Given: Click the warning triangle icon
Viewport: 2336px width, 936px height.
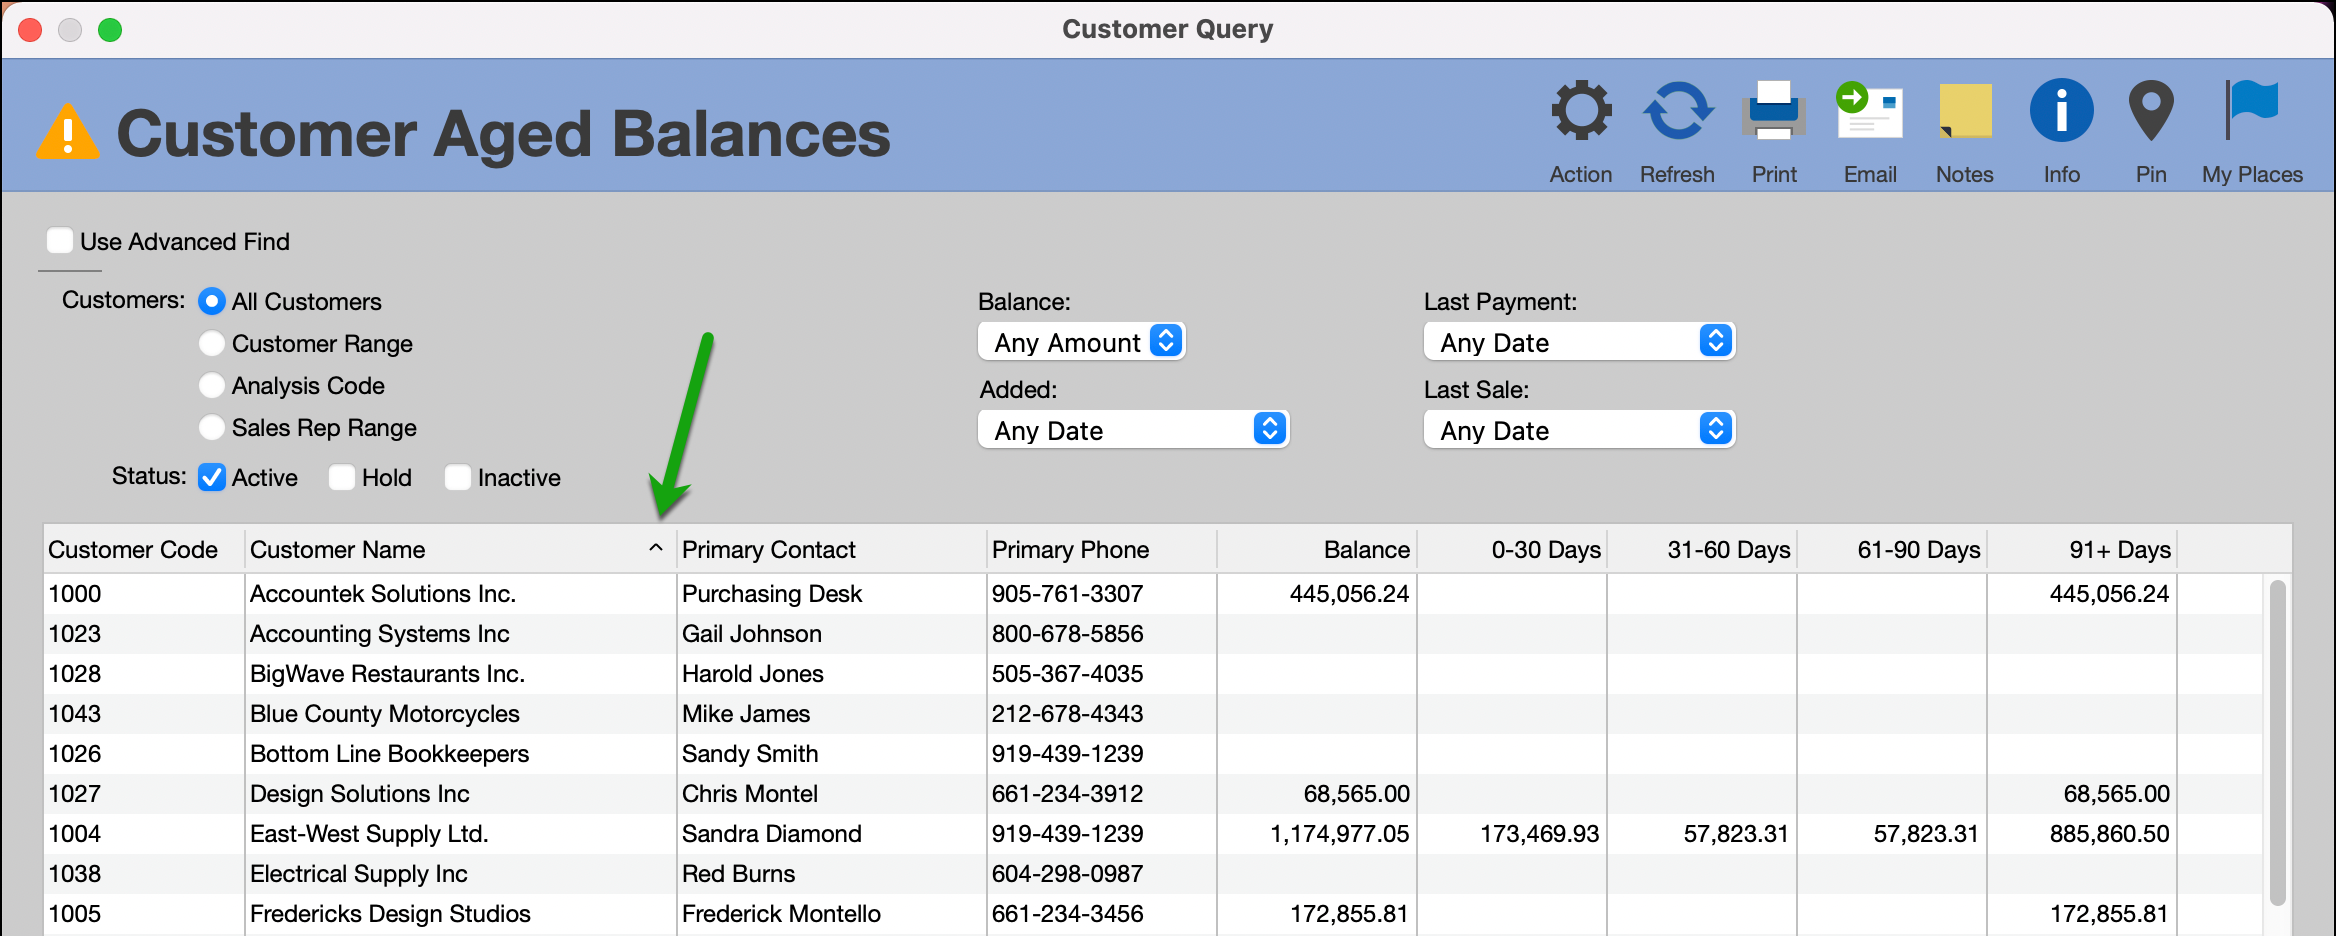Looking at the screenshot, I should pos(66,132).
